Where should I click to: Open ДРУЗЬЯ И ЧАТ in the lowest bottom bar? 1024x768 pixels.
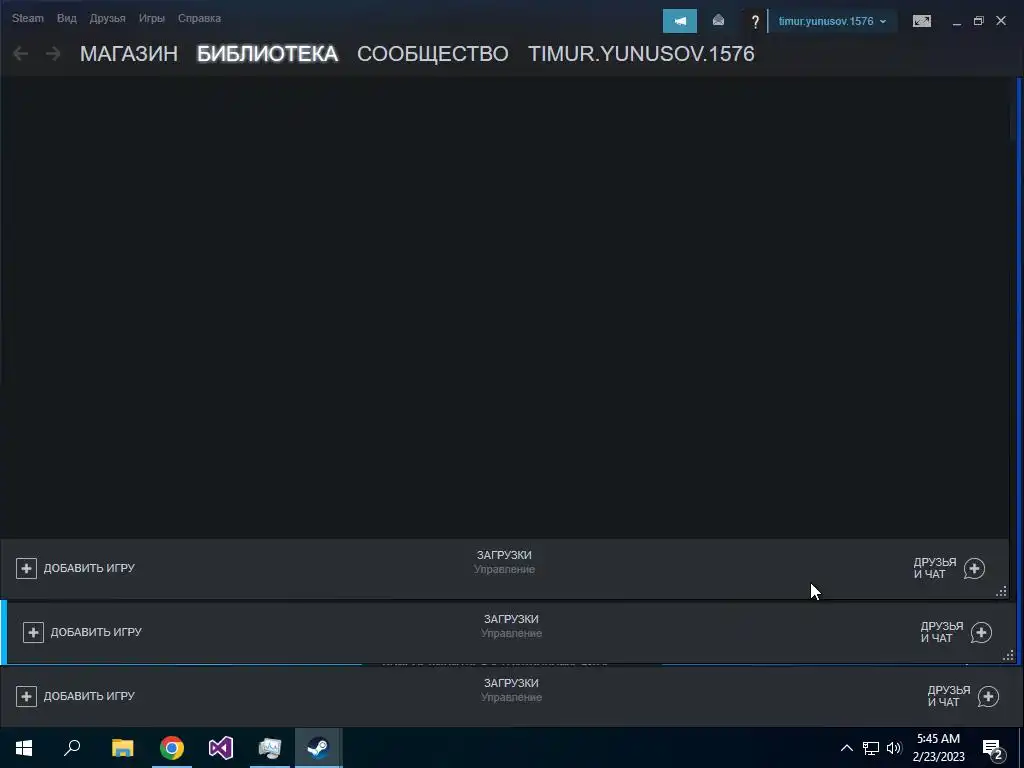pyautogui.click(x=950, y=696)
